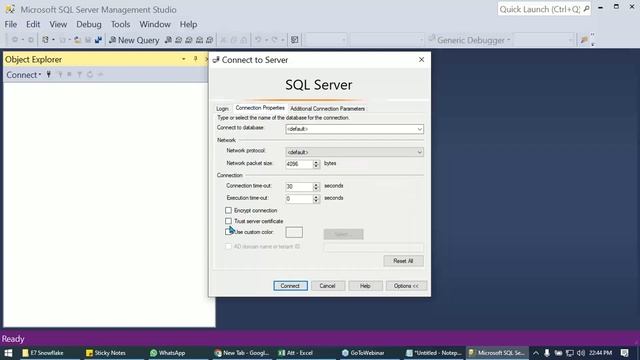Click the New Query toolbar button
The width and height of the screenshot is (640, 360).
point(134,40)
